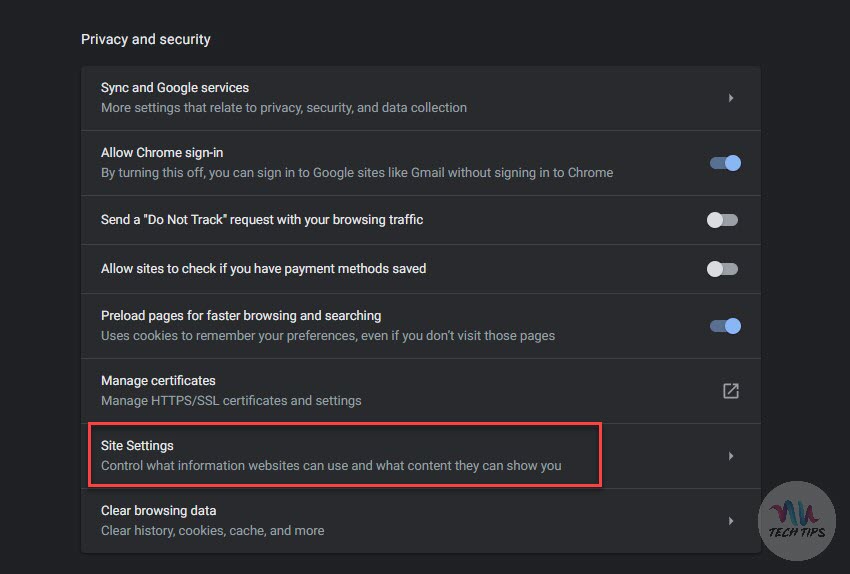The width and height of the screenshot is (850, 574).
Task: Open the Manage certificates external link icon
Action: [731, 391]
